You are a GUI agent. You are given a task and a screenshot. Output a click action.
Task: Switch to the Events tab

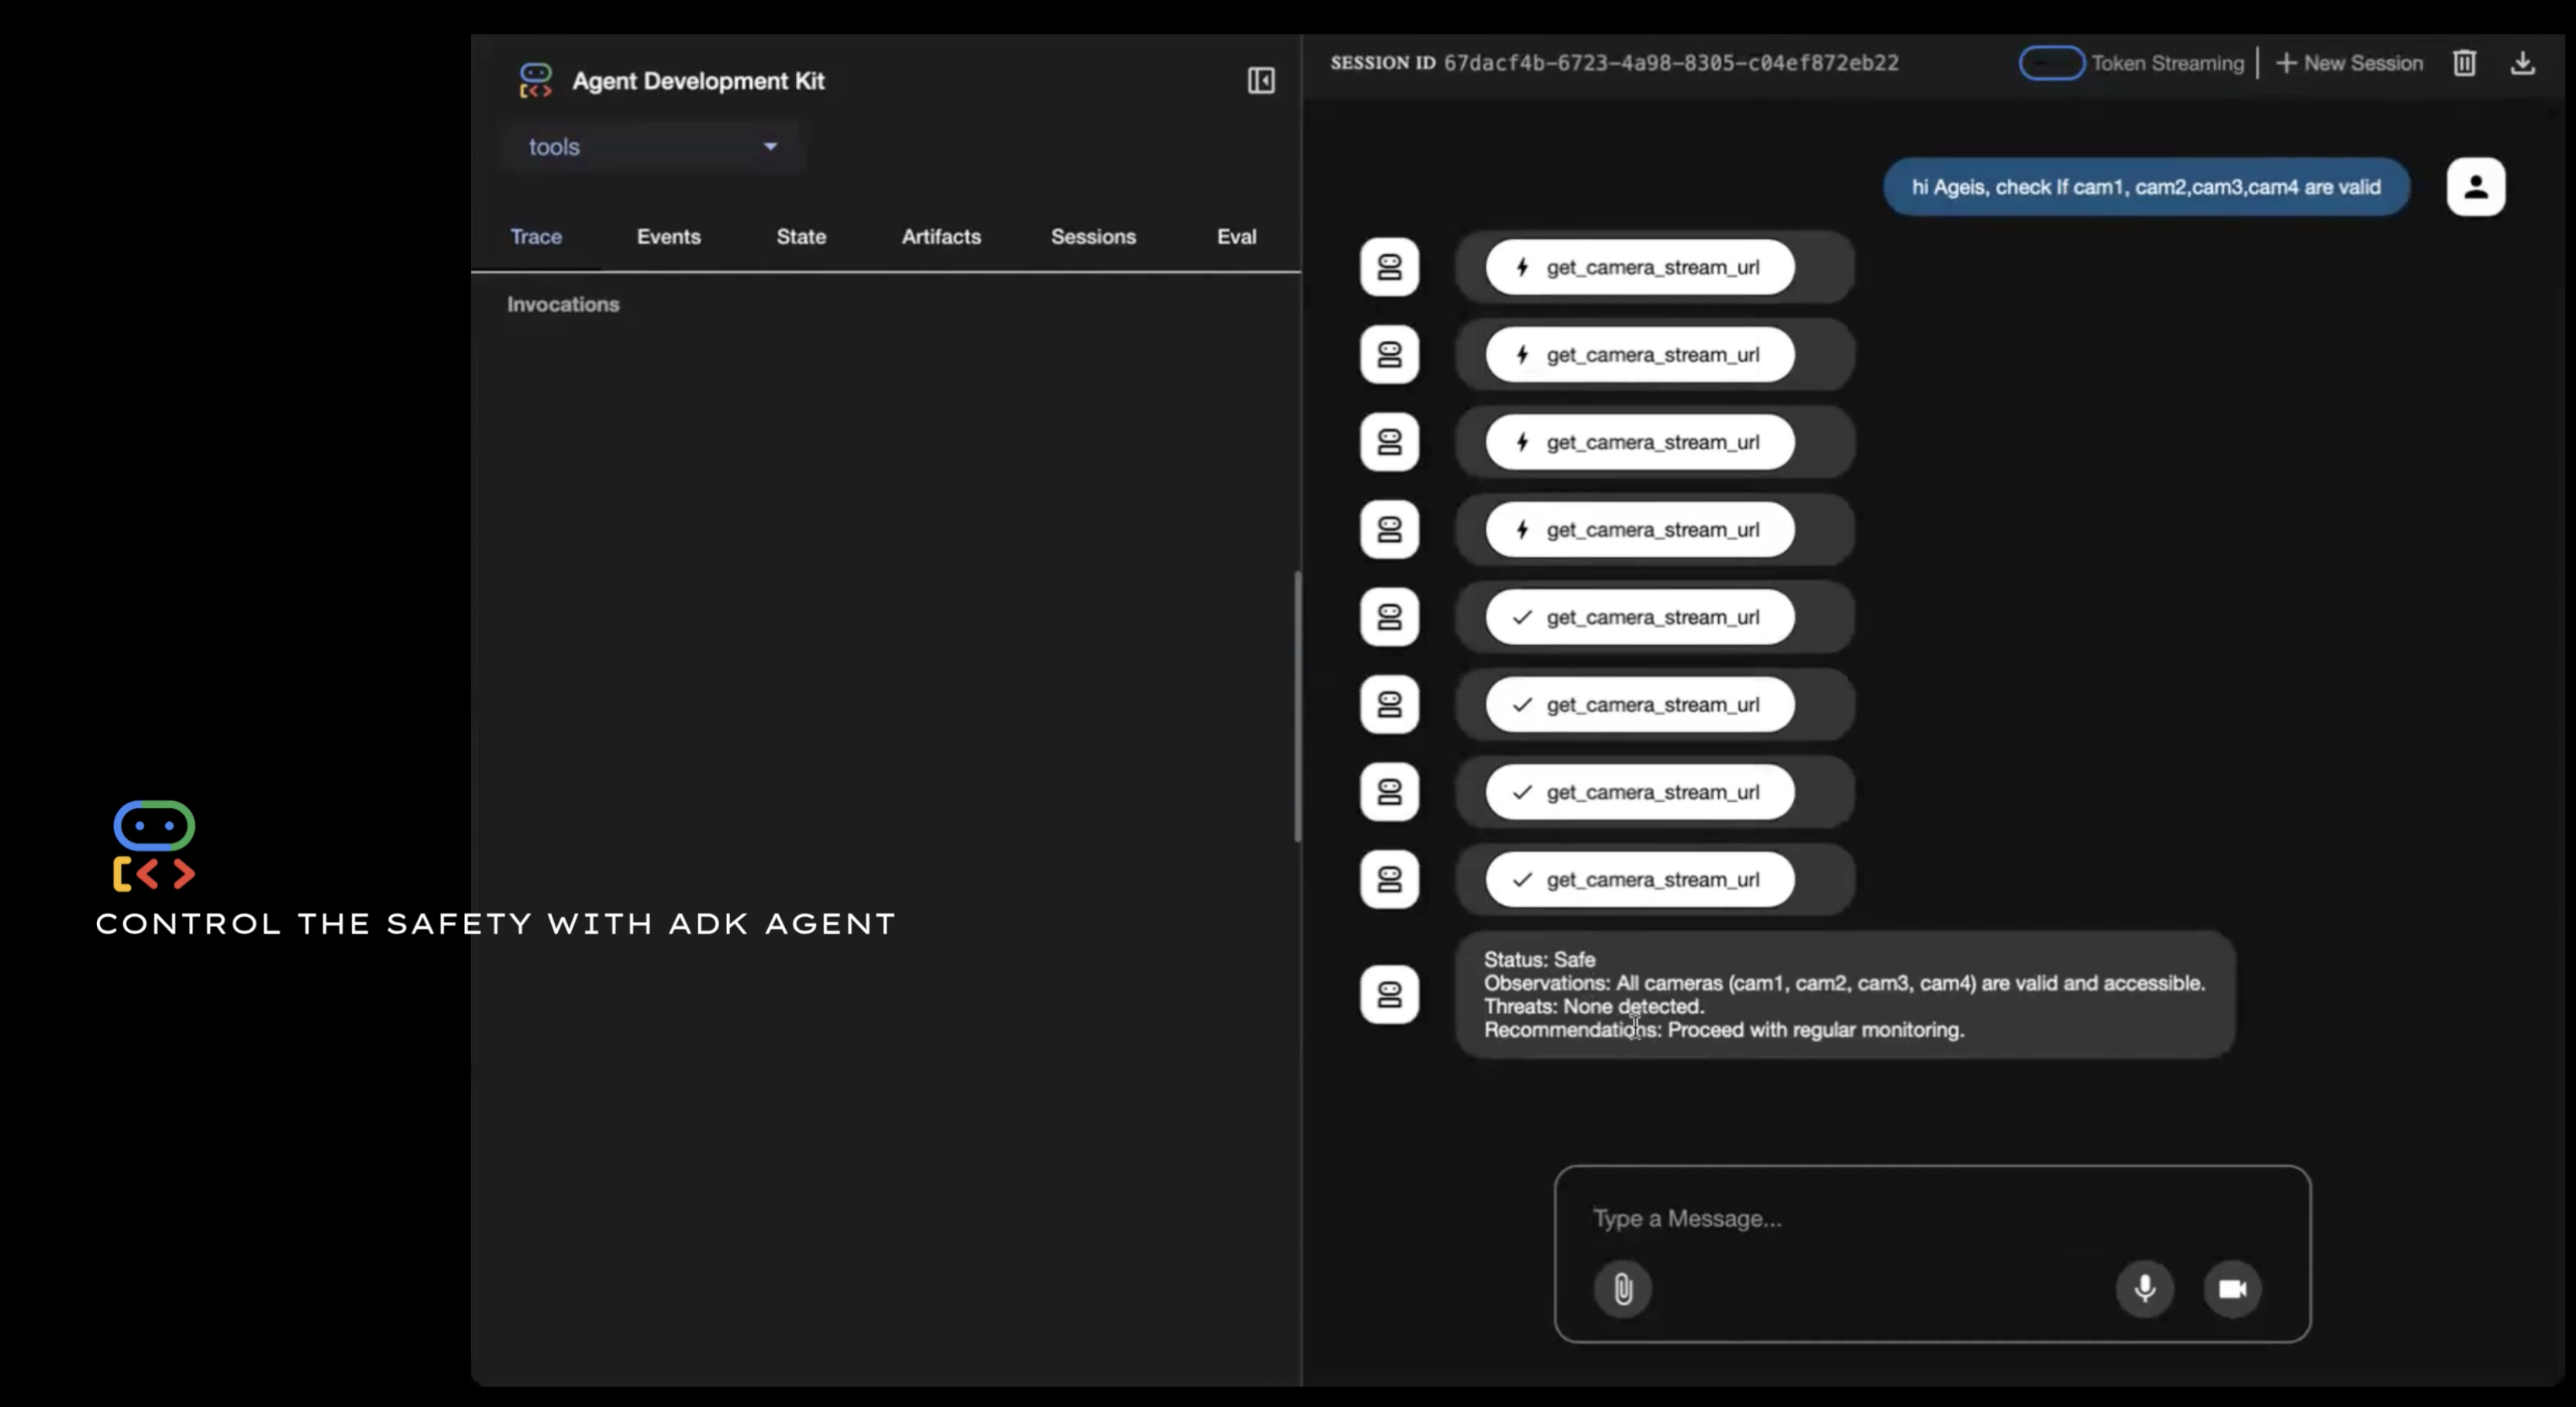[668, 237]
